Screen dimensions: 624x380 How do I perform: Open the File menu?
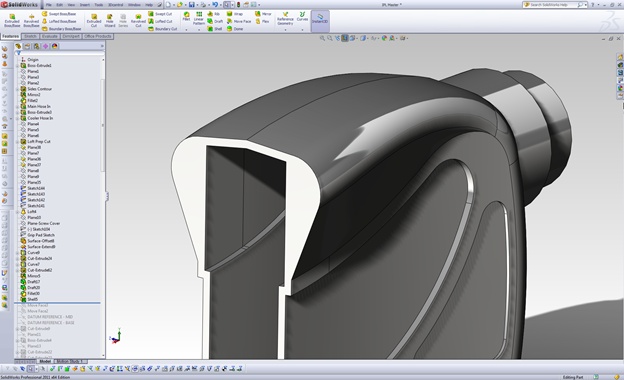tap(49, 5)
